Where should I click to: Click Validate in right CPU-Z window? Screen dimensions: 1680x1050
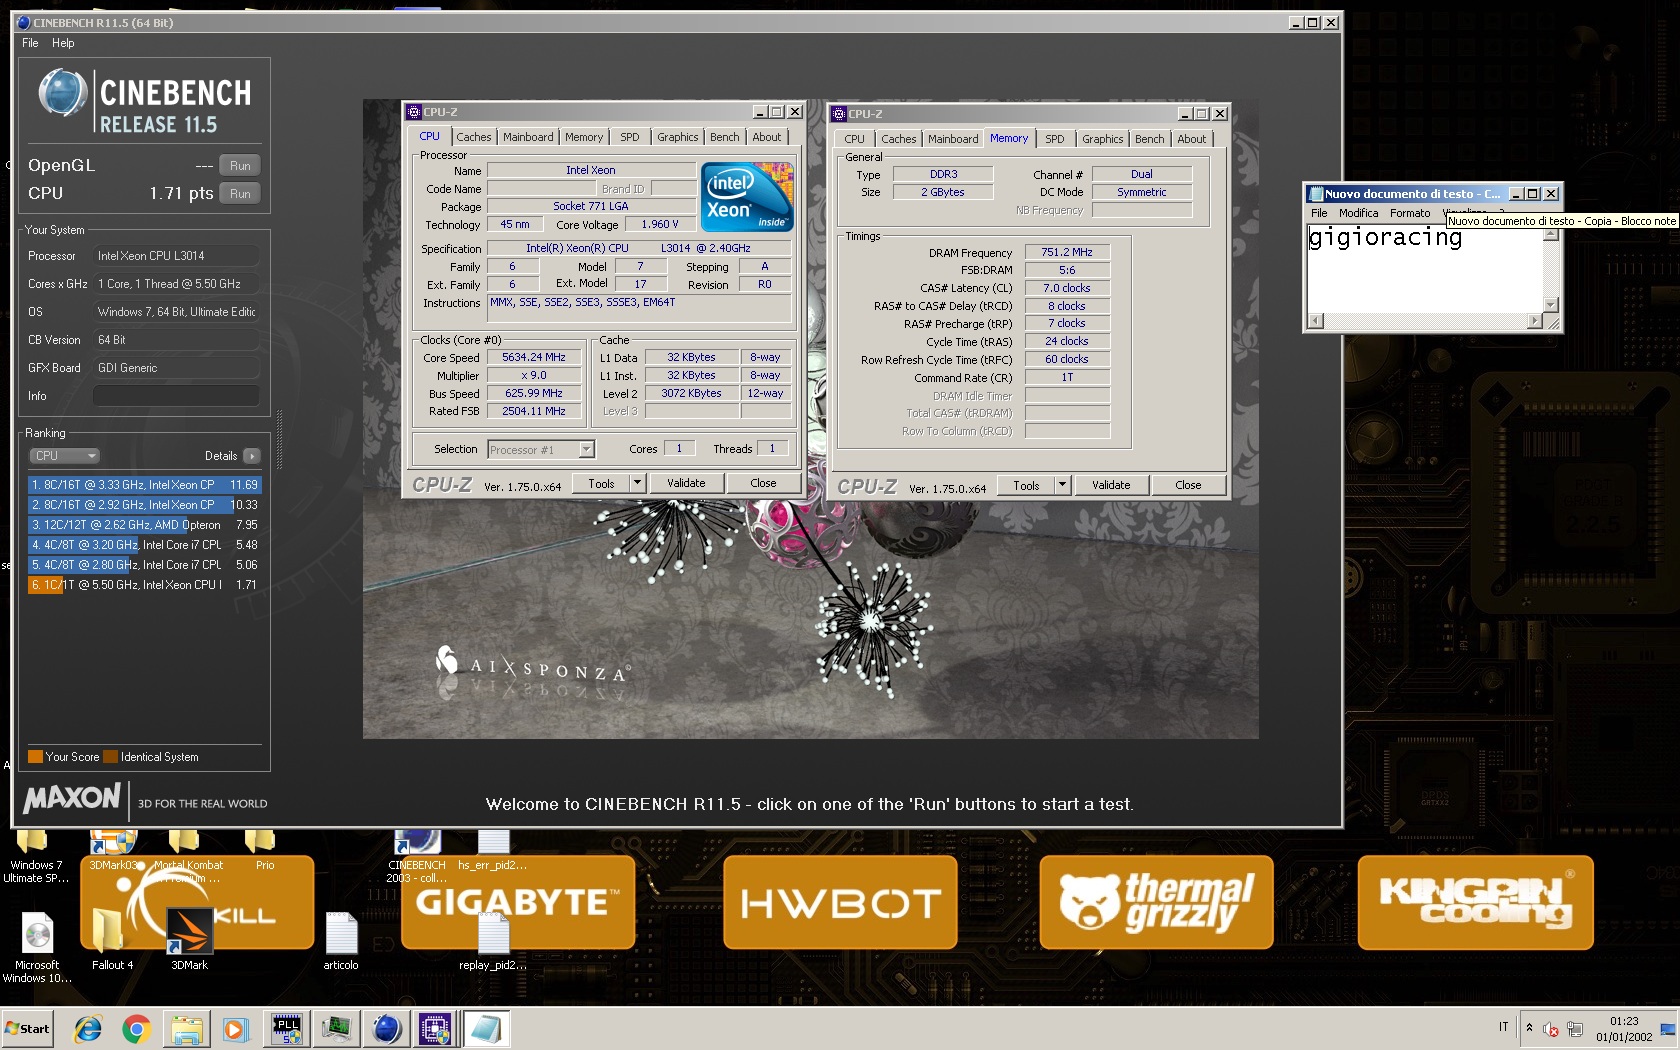pos(1111,486)
